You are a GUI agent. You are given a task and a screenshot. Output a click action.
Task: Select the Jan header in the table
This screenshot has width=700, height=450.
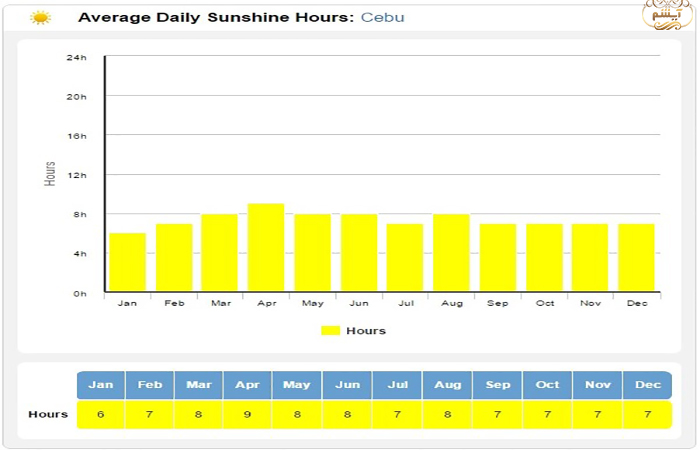tap(101, 385)
